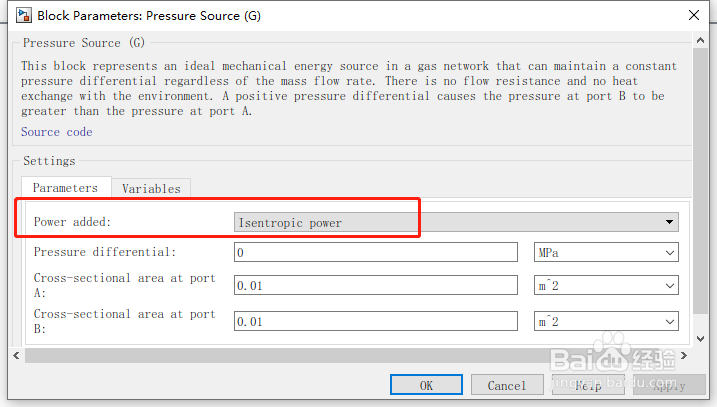Image resolution: width=717 pixels, height=407 pixels.
Task: Click the port A cross-sectional area field
Action: pyautogui.click(x=375, y=286)
